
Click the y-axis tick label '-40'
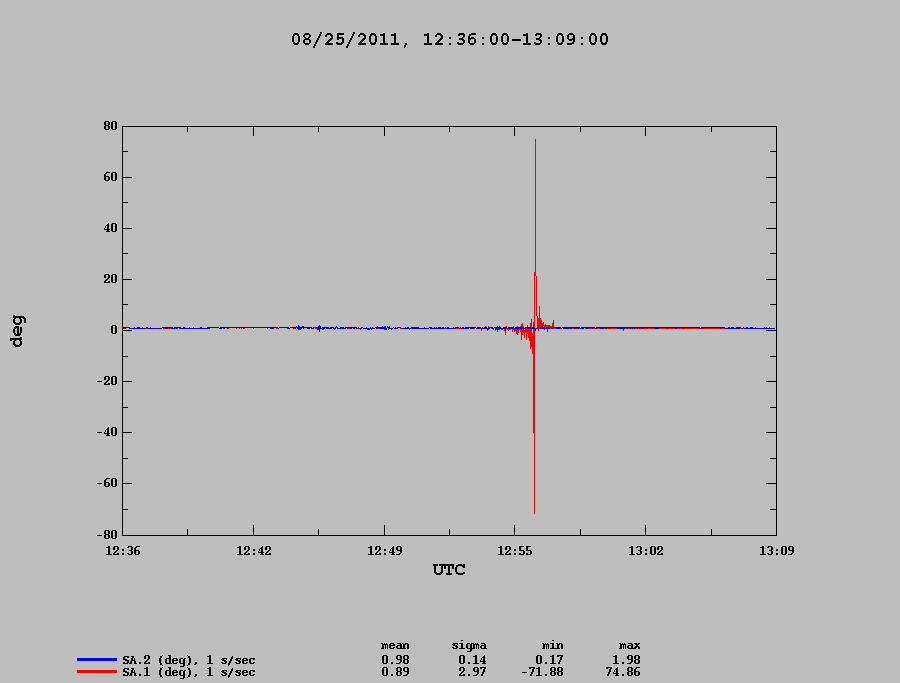click(107, 432)
